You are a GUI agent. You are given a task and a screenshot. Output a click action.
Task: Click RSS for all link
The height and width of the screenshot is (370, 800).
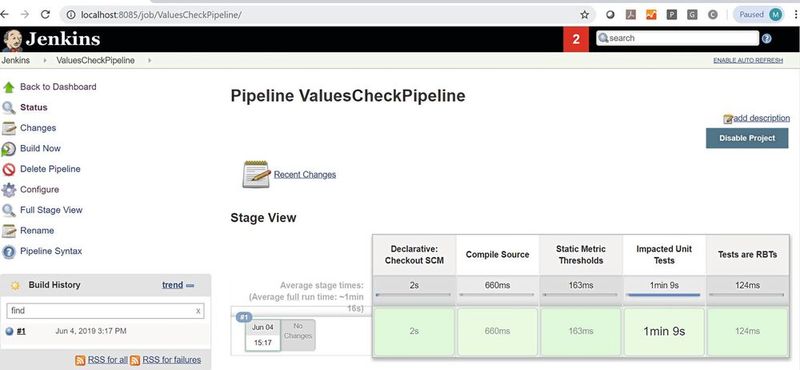pos(108,360)
